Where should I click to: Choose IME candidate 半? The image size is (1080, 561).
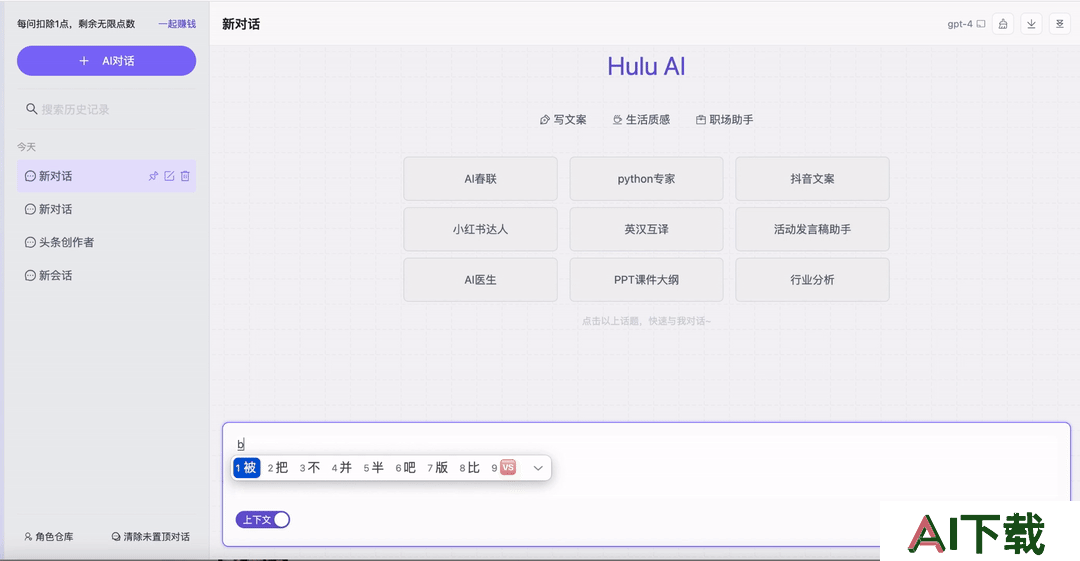373,468
